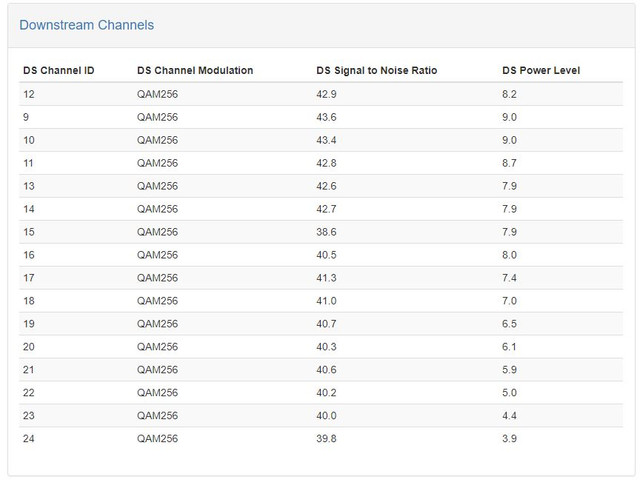Select the DS Signal to Noise Ratio header
640x485 pixels.
pyautogui.click(x=377, y=70)
